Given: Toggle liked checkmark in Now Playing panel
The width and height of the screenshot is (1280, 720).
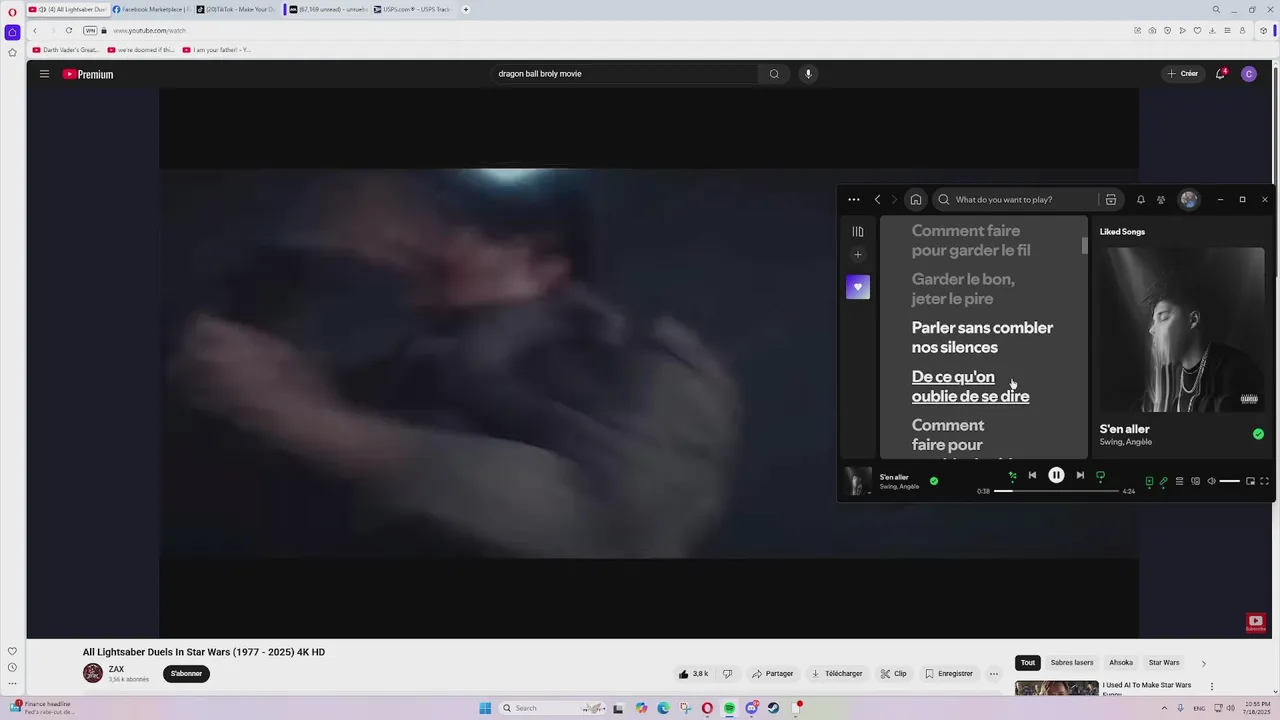Looking at the screenshot, I should point(1258,434).
